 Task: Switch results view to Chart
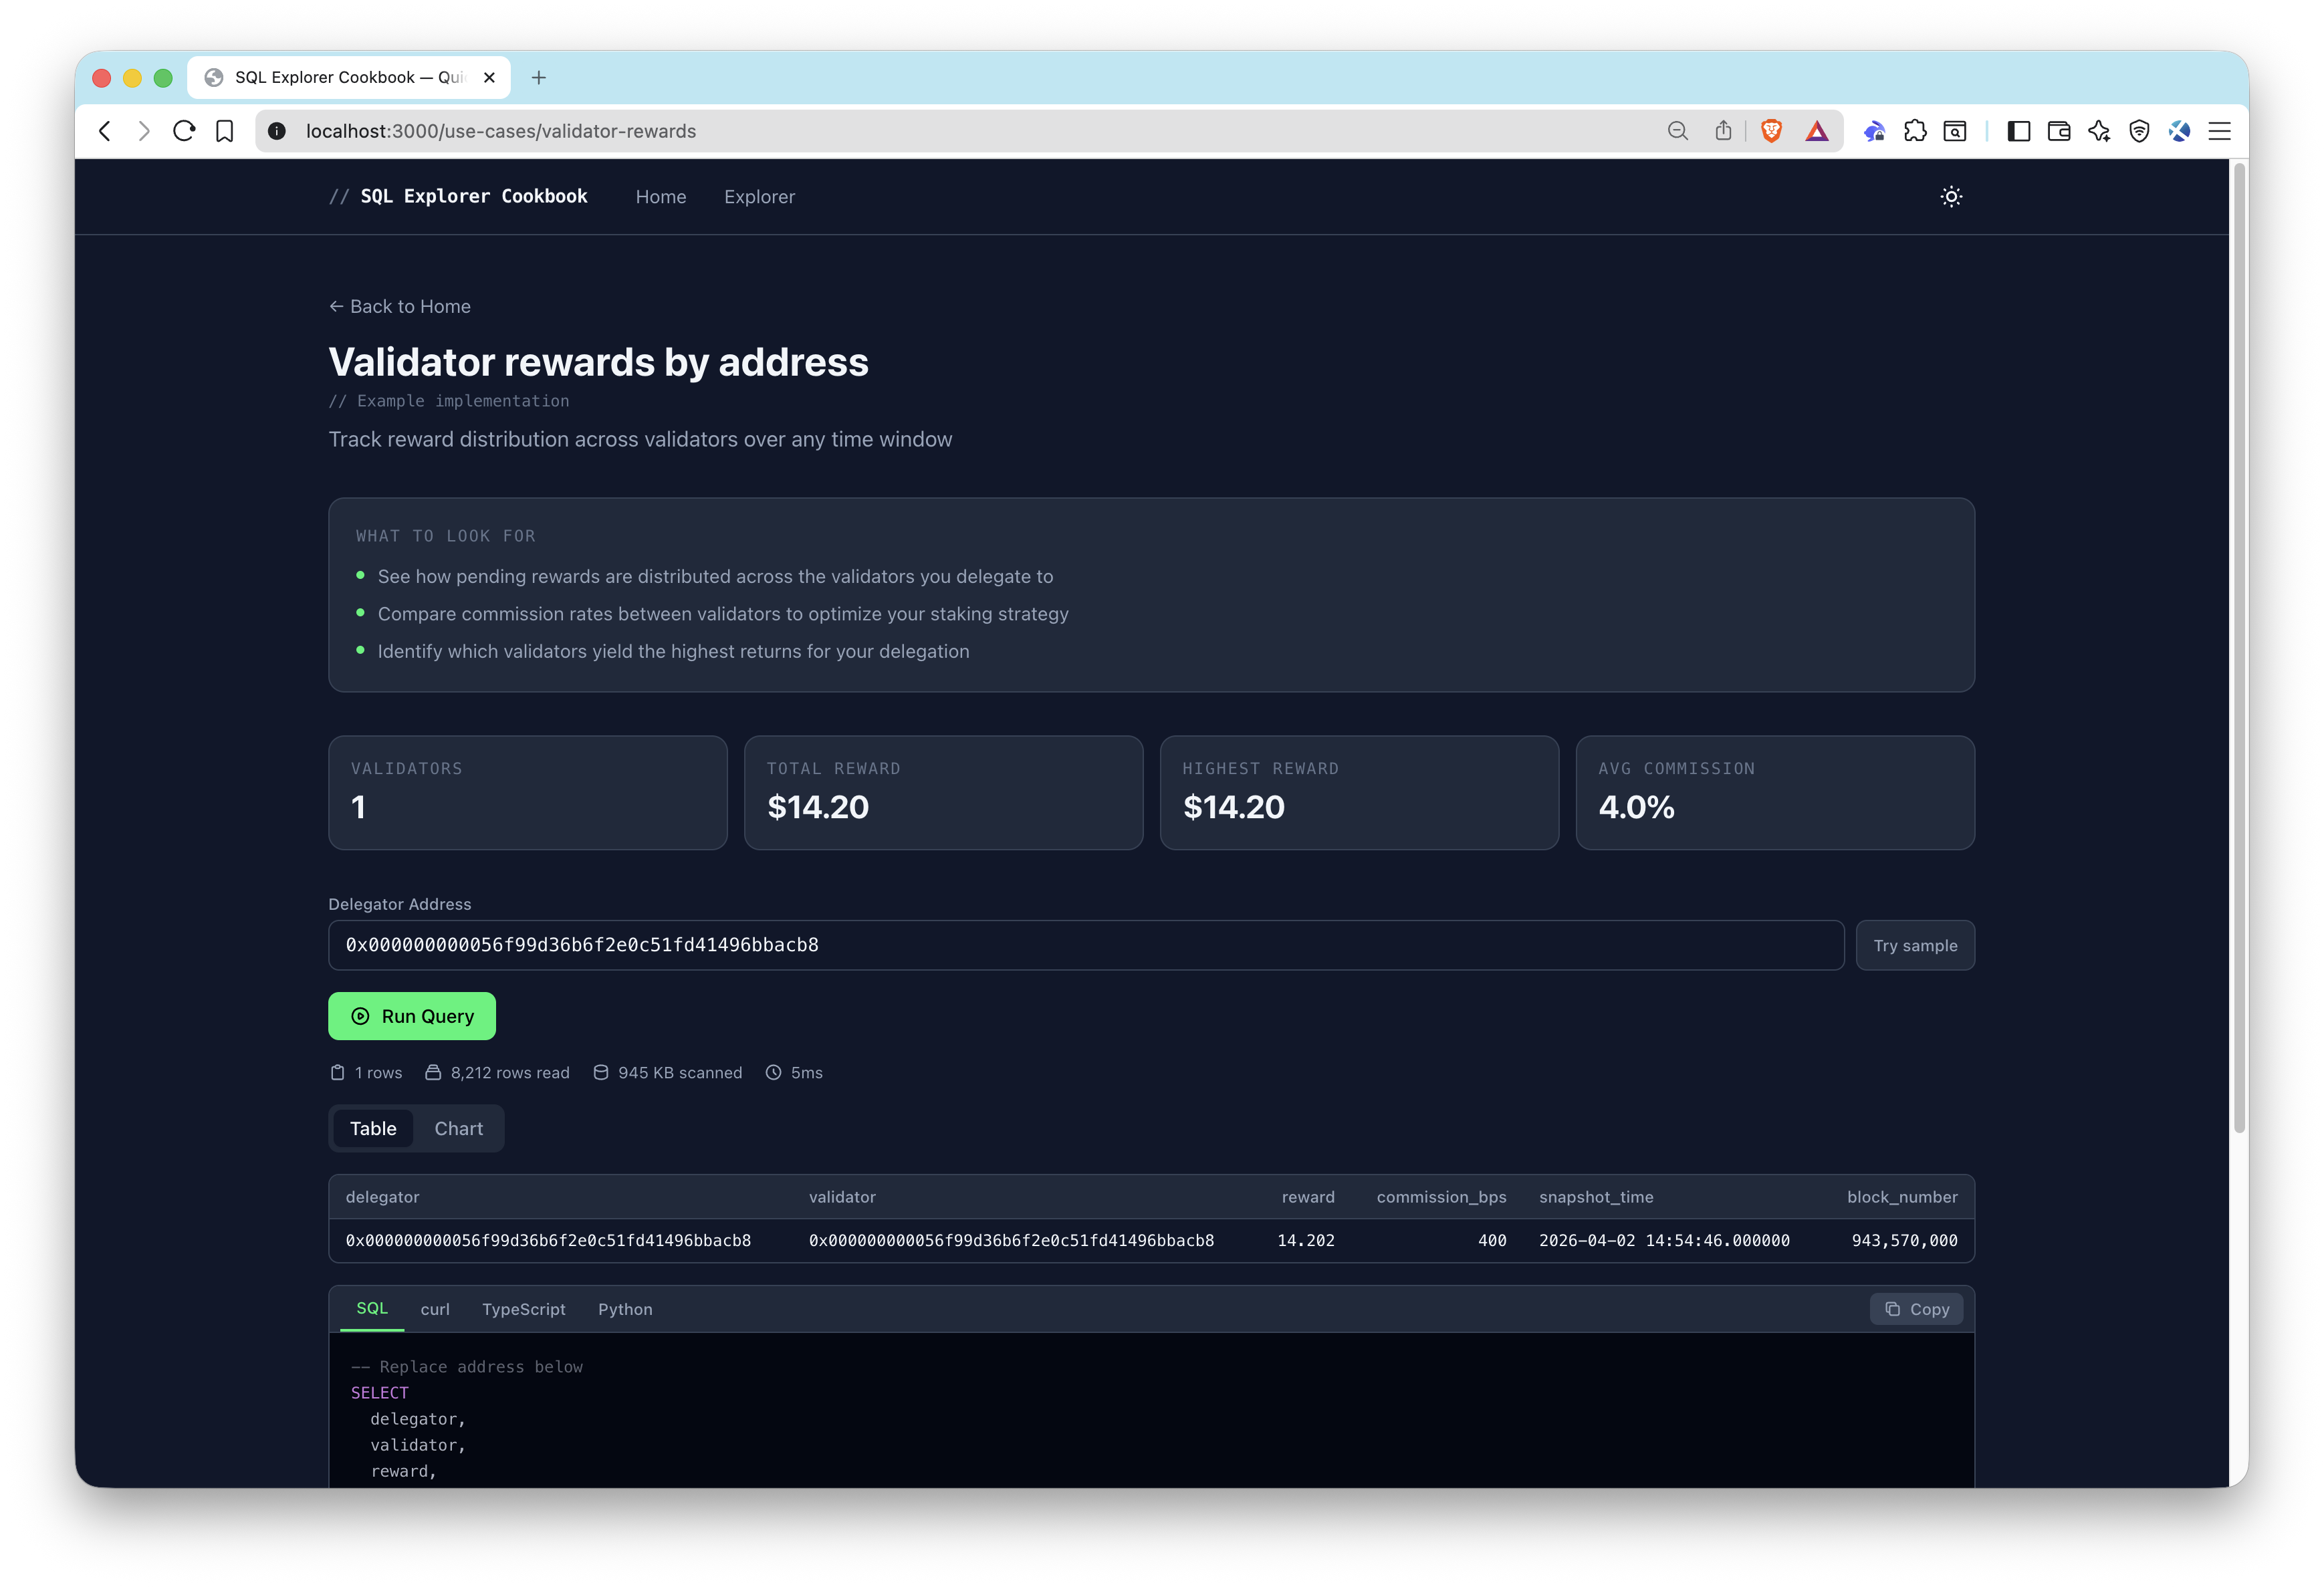coord(458,1128)
